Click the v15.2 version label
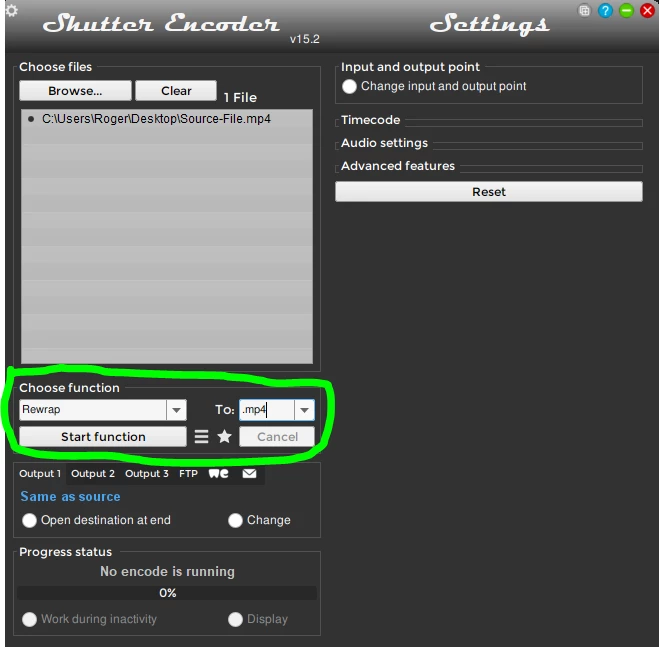The image size is (659, 647). point(305,40)
